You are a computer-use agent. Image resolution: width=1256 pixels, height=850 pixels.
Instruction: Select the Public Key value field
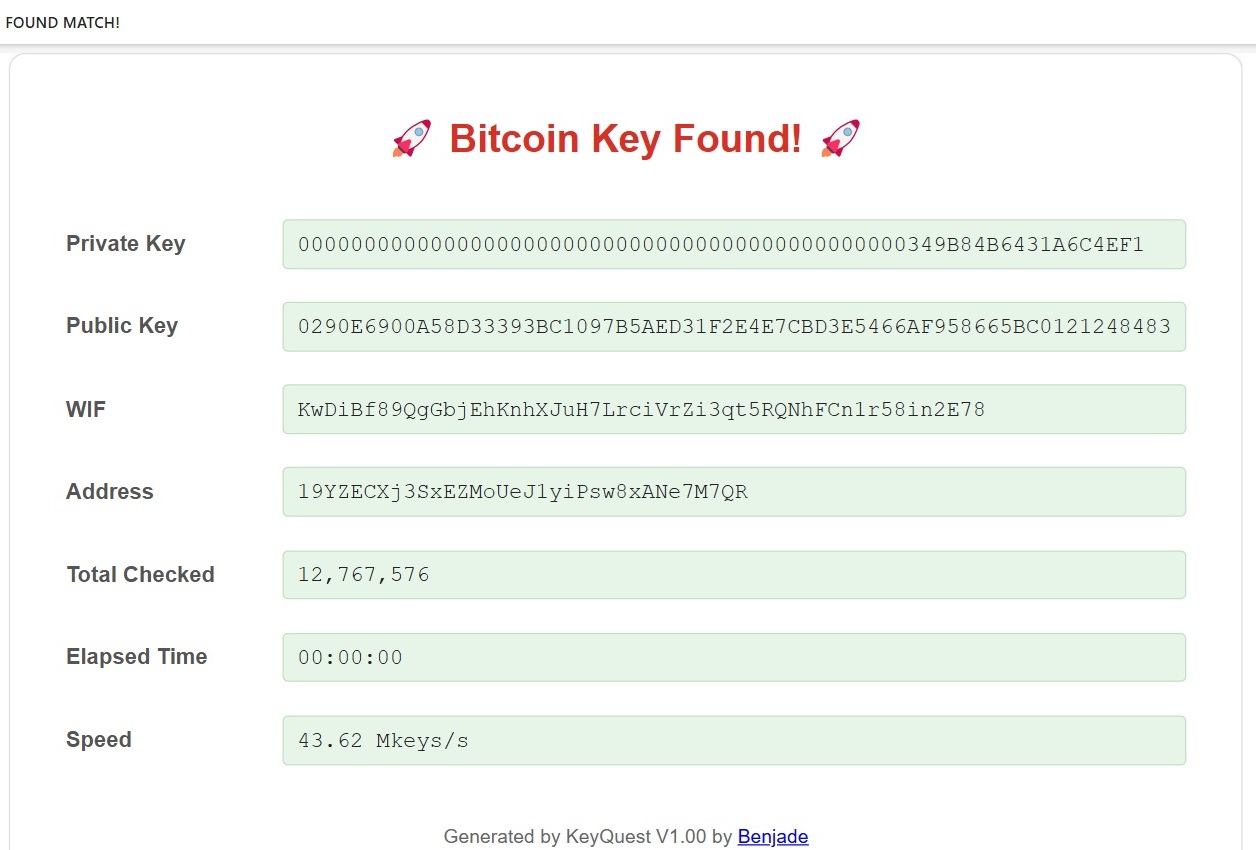coord(734,326)
